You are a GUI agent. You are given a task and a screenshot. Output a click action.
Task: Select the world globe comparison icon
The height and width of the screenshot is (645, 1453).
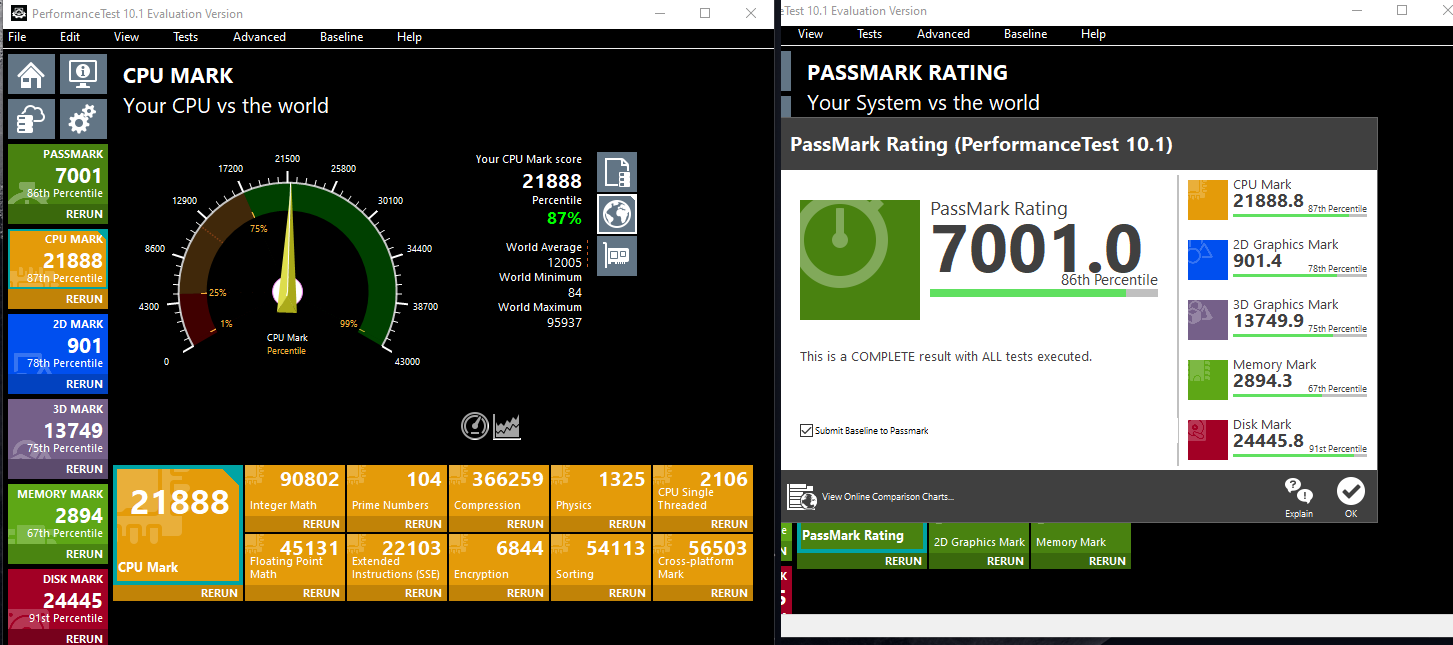pyautogui.click(x=617, y=214)
